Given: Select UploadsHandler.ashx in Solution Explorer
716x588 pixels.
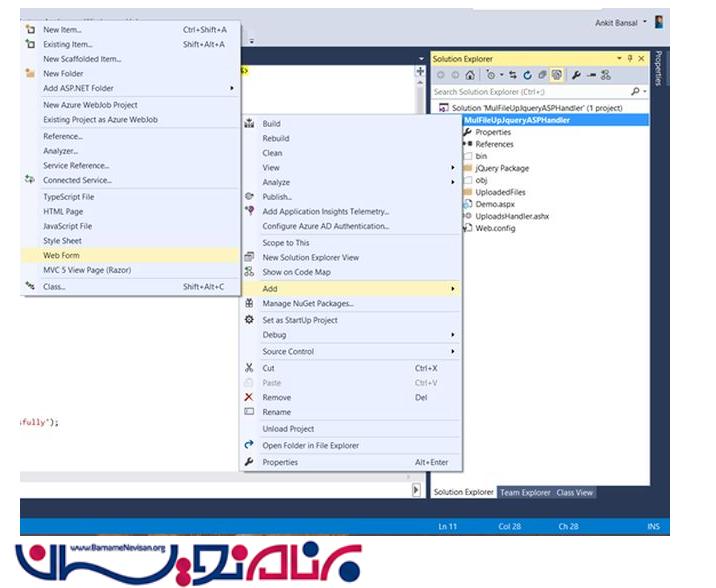Looking at the screenshot, I should tap(511, 216).
